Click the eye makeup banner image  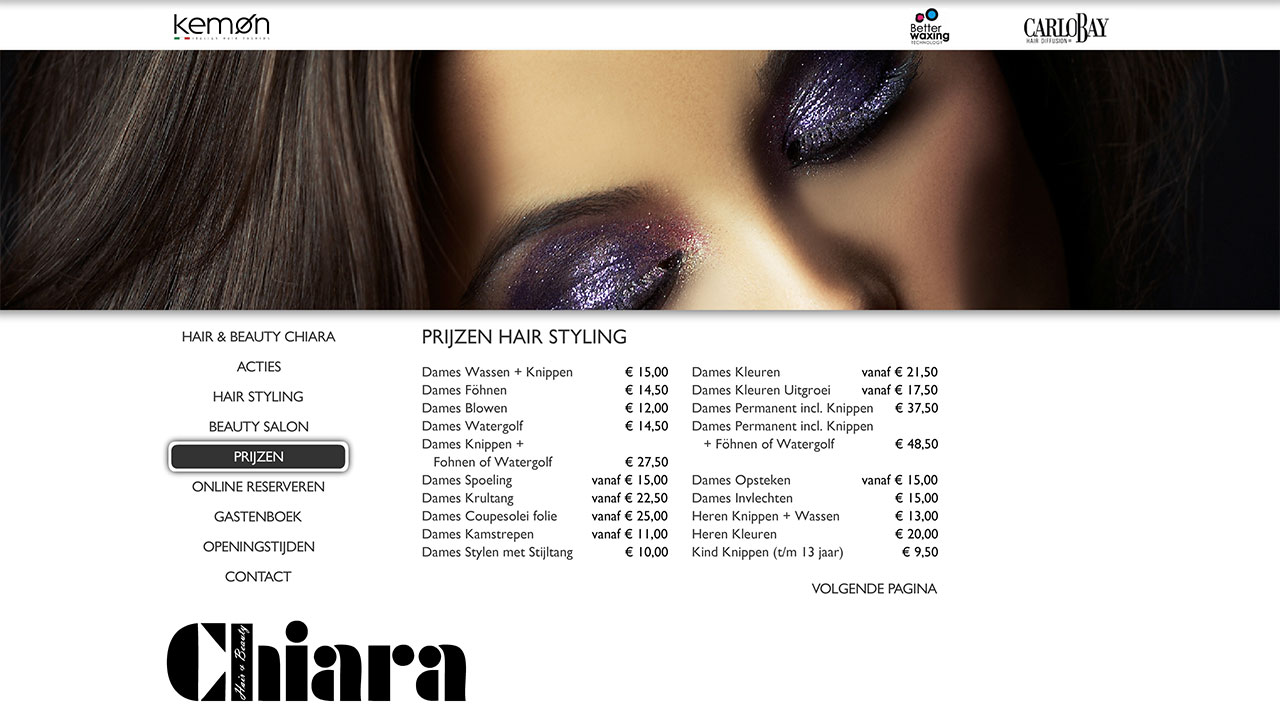640,180
